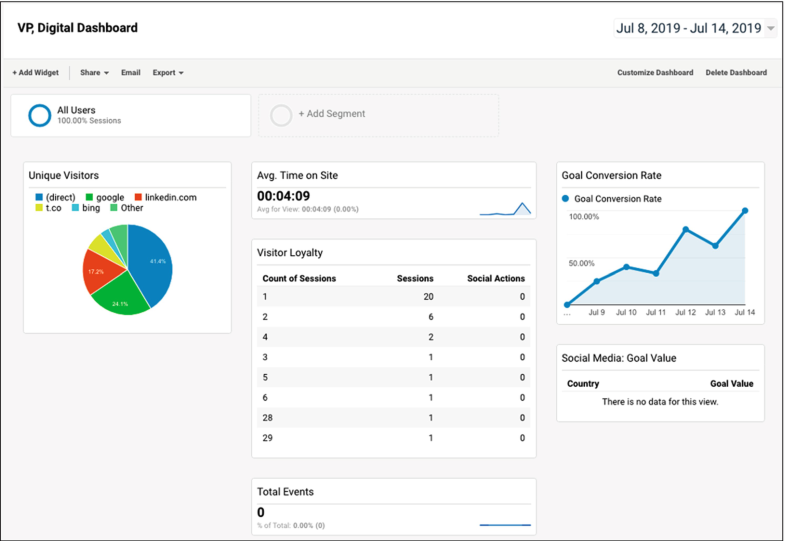
Task: Click the light blue bing legend swatch
Action: [75, 208]
